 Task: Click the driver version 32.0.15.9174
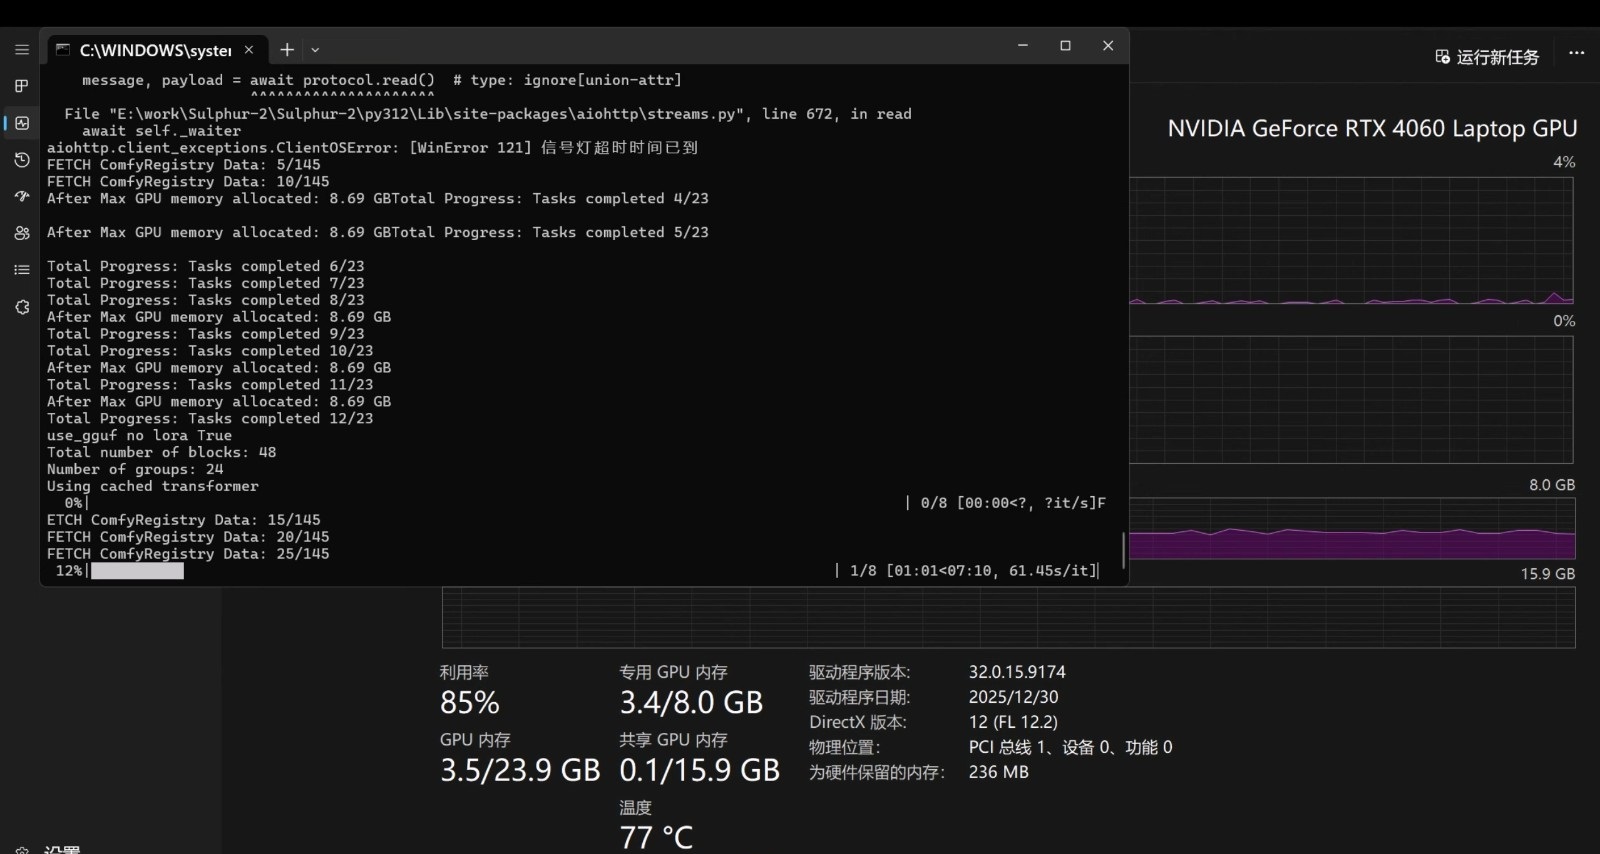(x=1017, y=672)
